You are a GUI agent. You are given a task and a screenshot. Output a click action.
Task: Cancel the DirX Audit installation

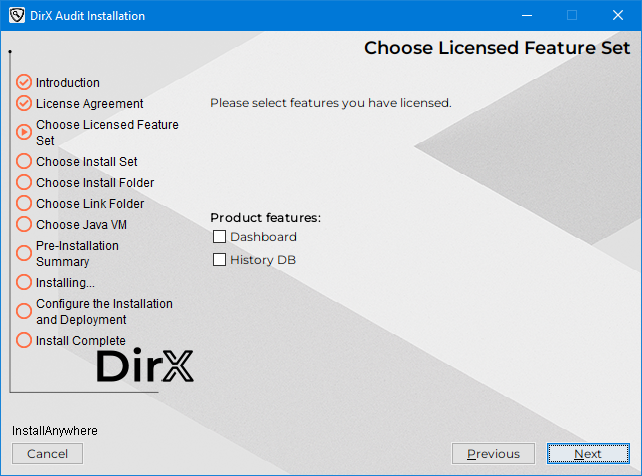point(47,454)
